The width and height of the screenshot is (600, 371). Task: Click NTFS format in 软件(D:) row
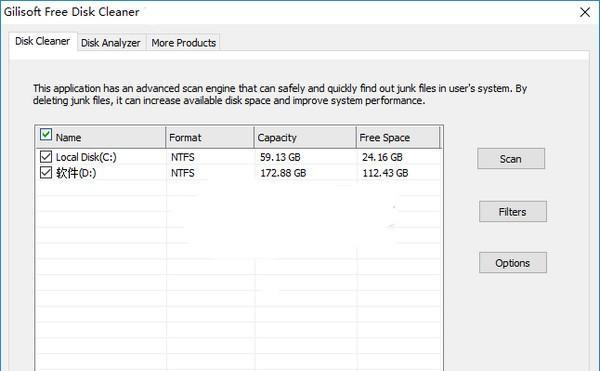(x=183, y=173)
